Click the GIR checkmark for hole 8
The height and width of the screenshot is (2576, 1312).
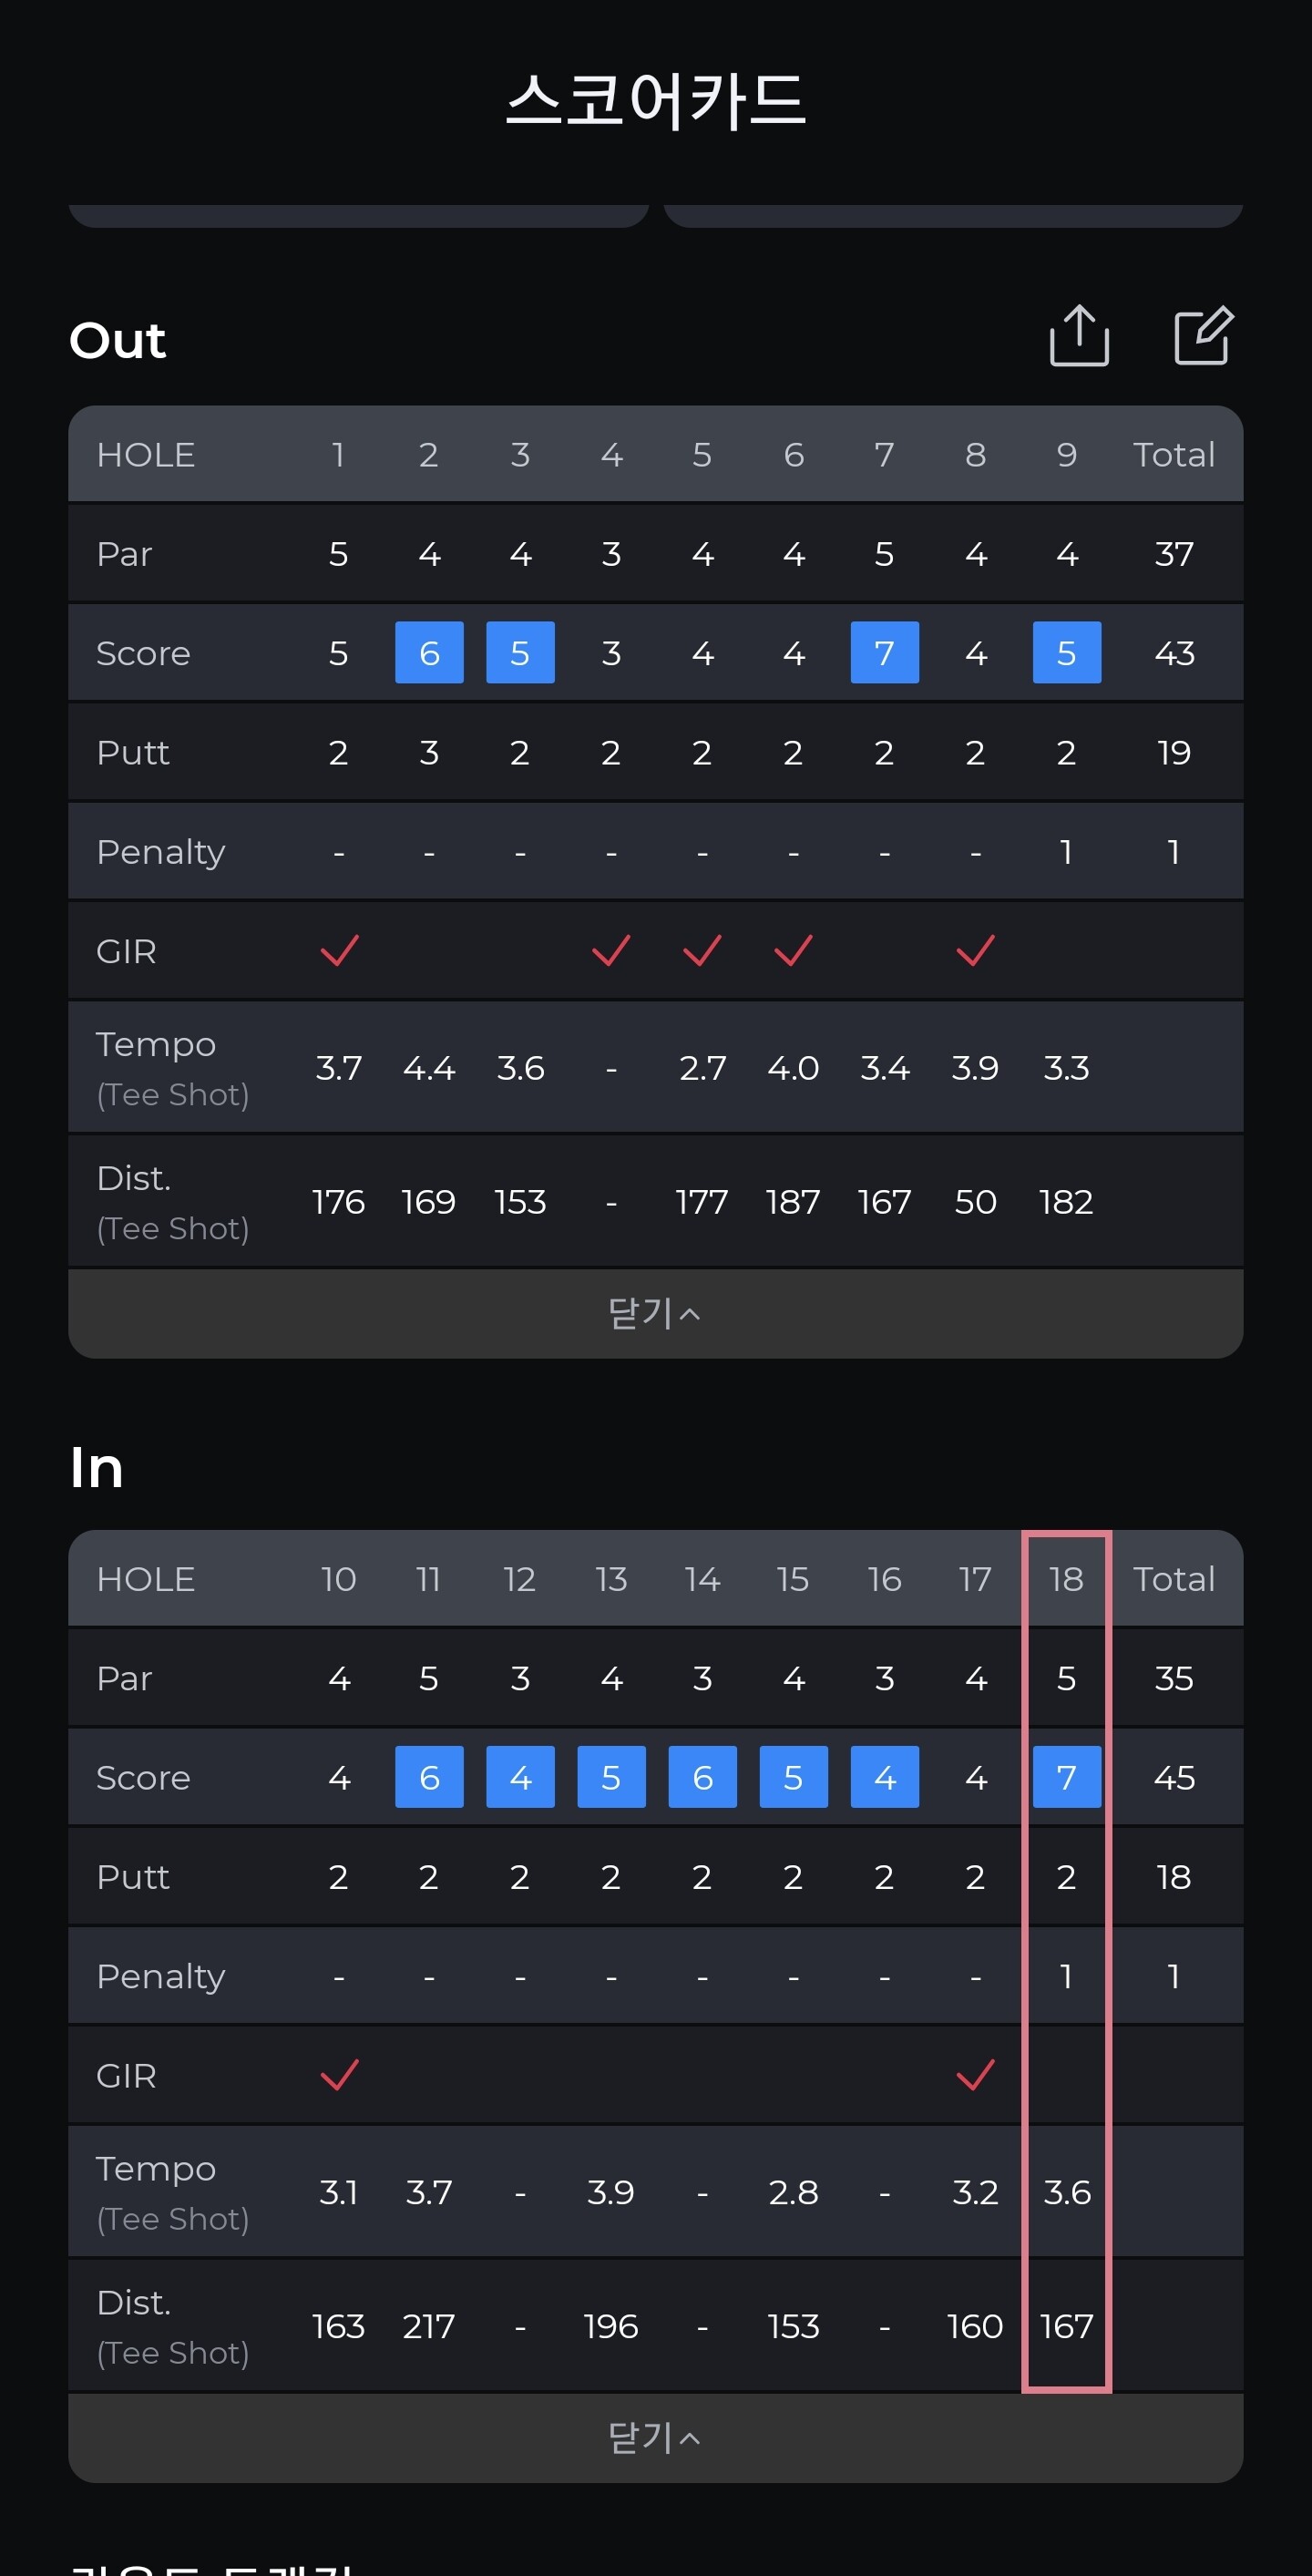coord(975,950)
